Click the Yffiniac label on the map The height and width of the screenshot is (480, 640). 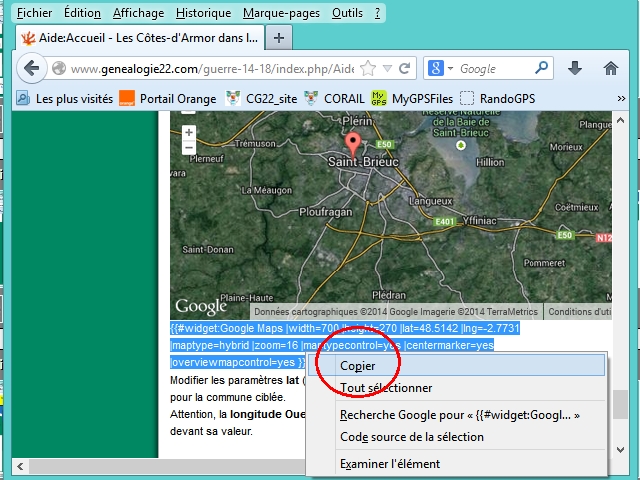[480, 221]
